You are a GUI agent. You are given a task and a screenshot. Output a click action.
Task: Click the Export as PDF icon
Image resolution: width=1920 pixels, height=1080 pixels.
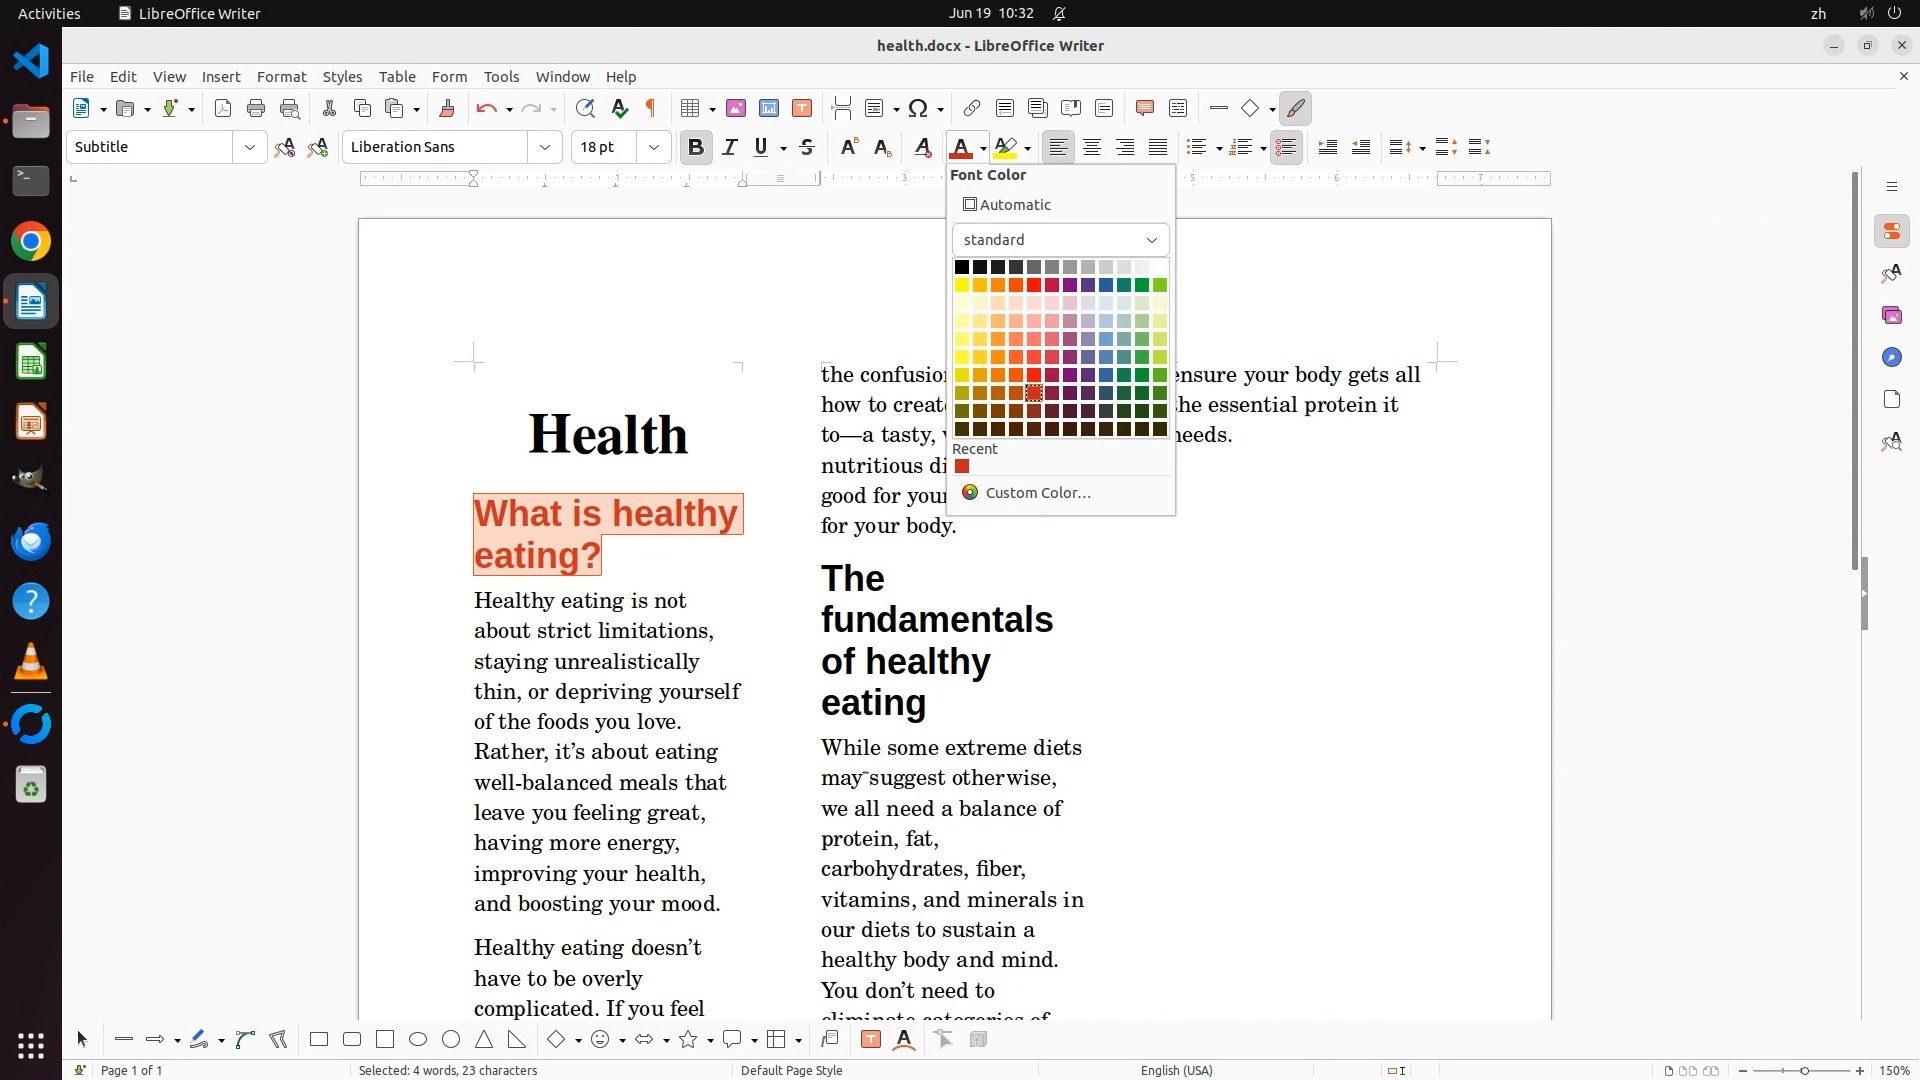point(223,109)
